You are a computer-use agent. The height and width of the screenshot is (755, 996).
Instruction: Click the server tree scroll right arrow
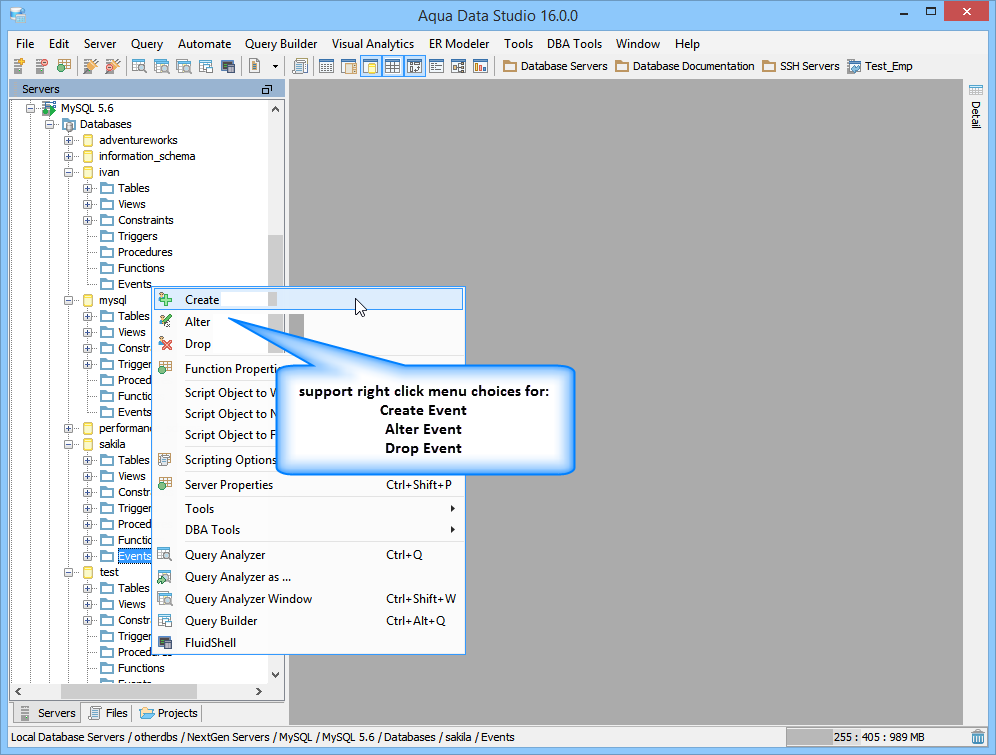click(259, 692)
